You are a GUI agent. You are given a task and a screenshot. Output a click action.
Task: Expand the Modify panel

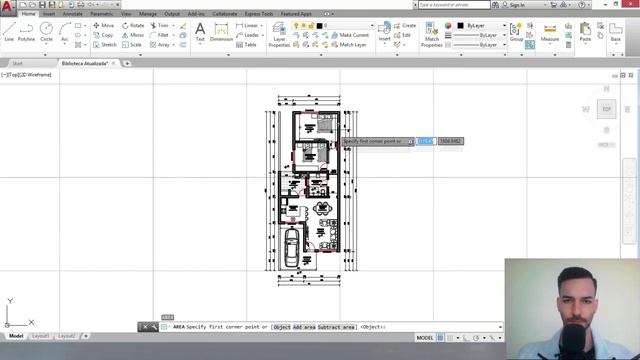[x=140, y=54]
